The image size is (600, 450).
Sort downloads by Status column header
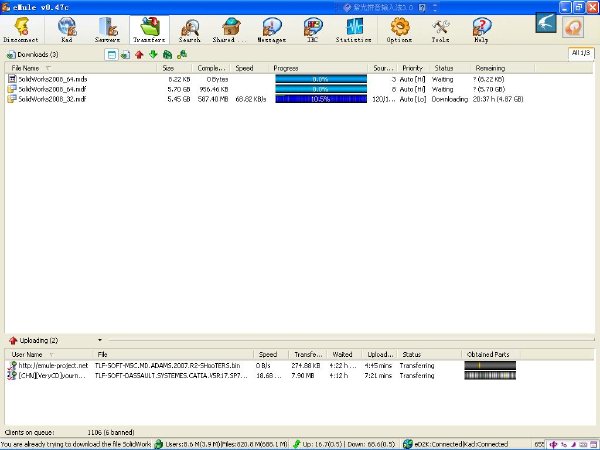click(450, 68)
